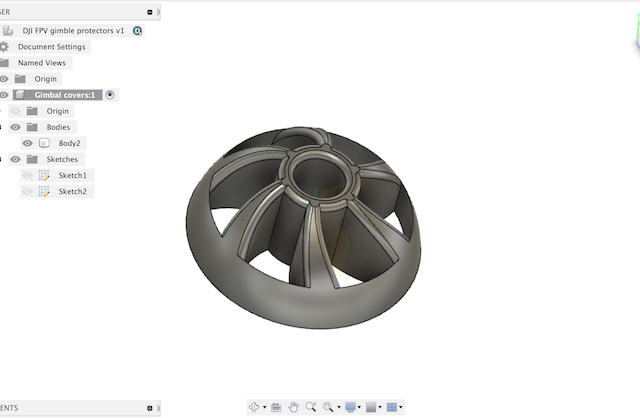Click the Sketch2 sketch icon
Screen dimensions: 640x418
coord(44,191)
